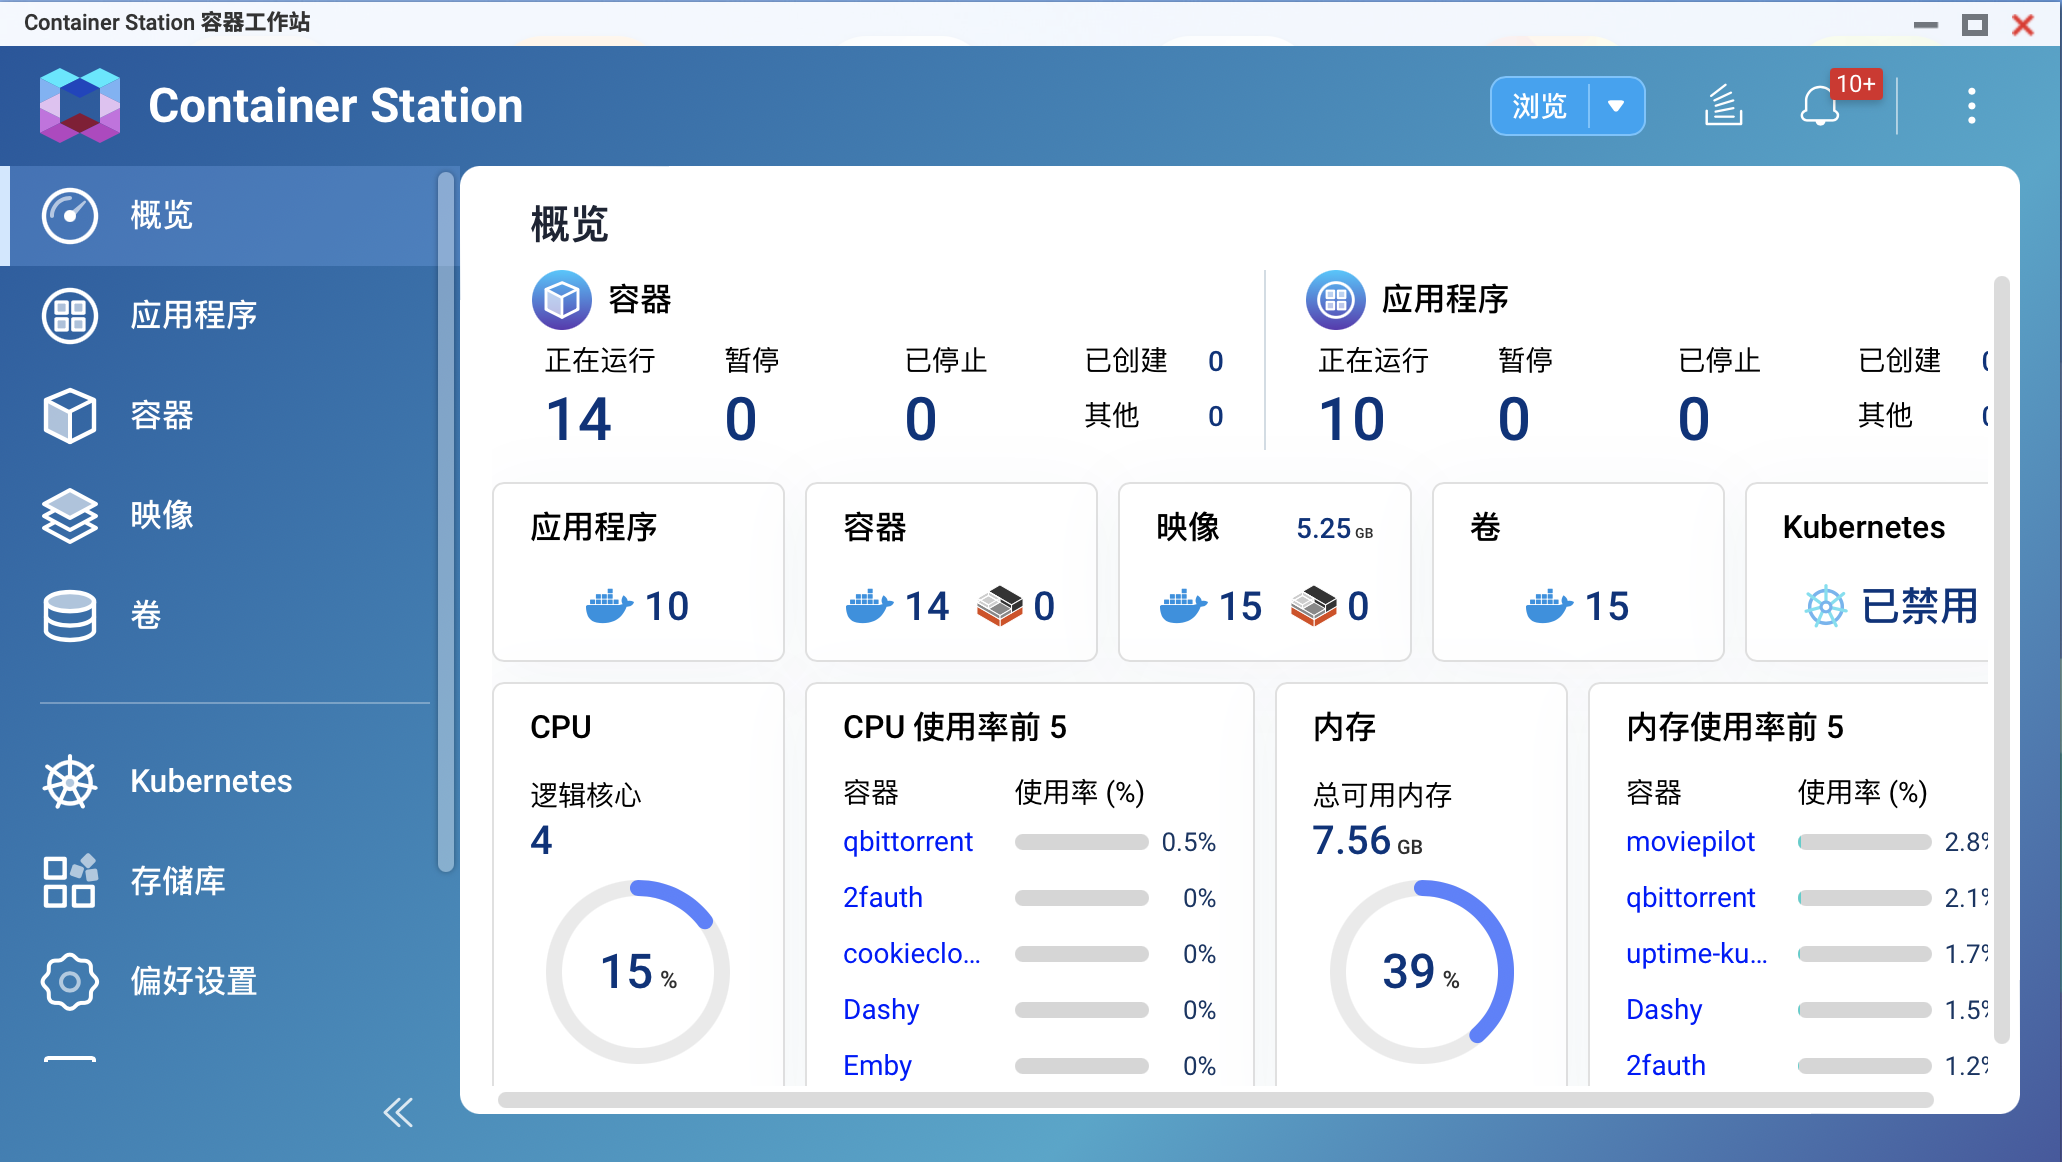The image size is (2062, 1162).
Task: Open the qbittorrent link in CPU list
Action: coord(907,842)
